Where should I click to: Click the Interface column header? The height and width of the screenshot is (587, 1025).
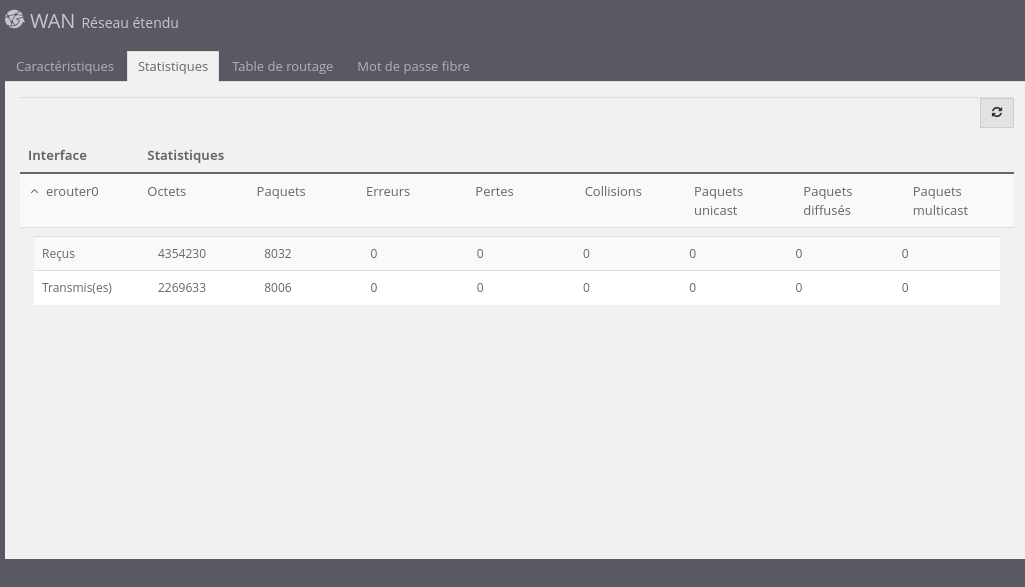(57, 155)
